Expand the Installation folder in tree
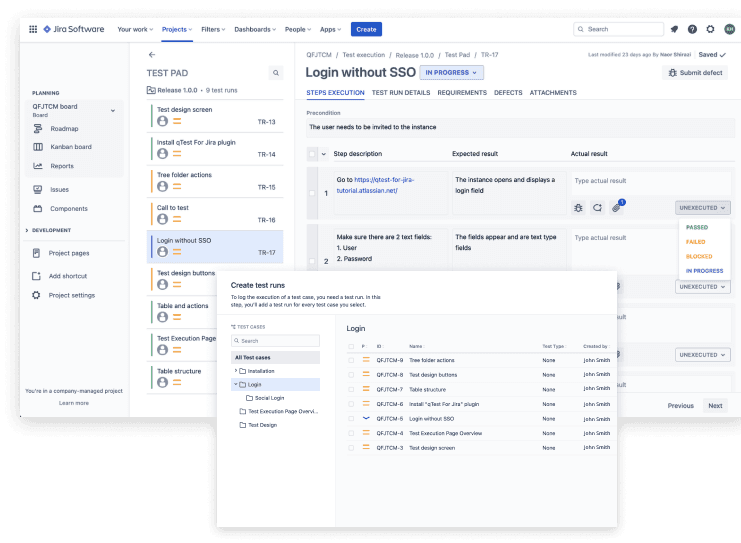Viewport: 741px width, 543px height. pos(236,371)
